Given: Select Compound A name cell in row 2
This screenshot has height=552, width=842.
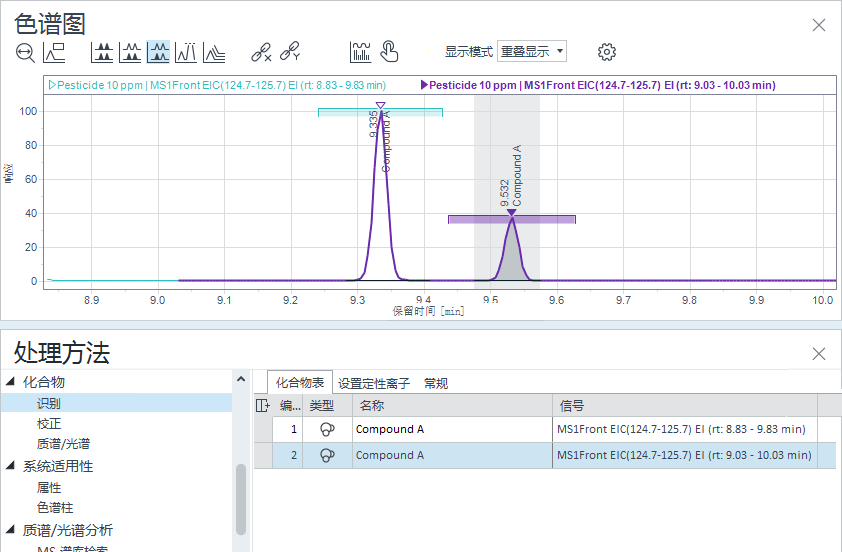Looking at the screenshot, I should point(452,455).
